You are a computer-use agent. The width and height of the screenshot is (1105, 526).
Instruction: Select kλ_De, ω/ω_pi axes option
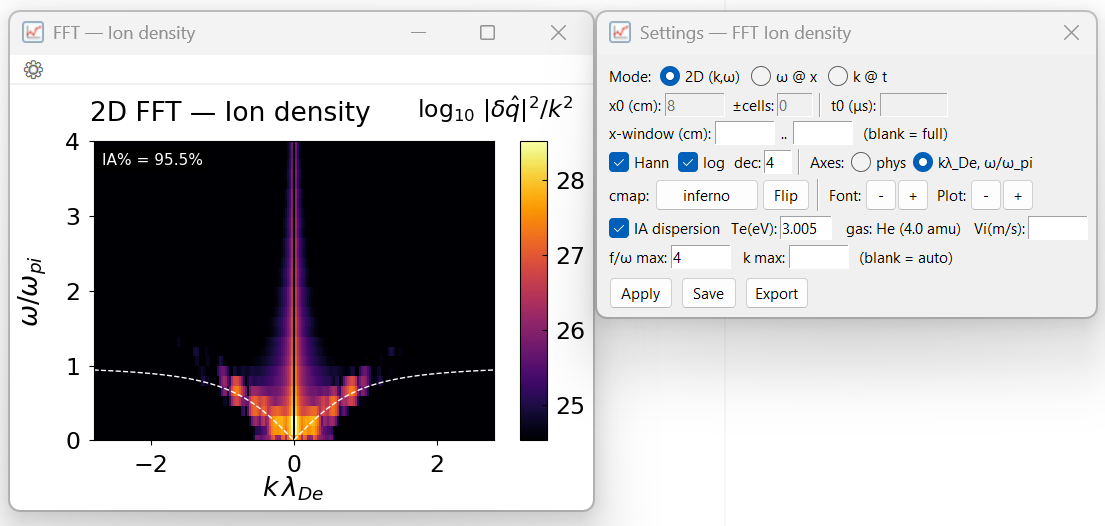(973, 163)
